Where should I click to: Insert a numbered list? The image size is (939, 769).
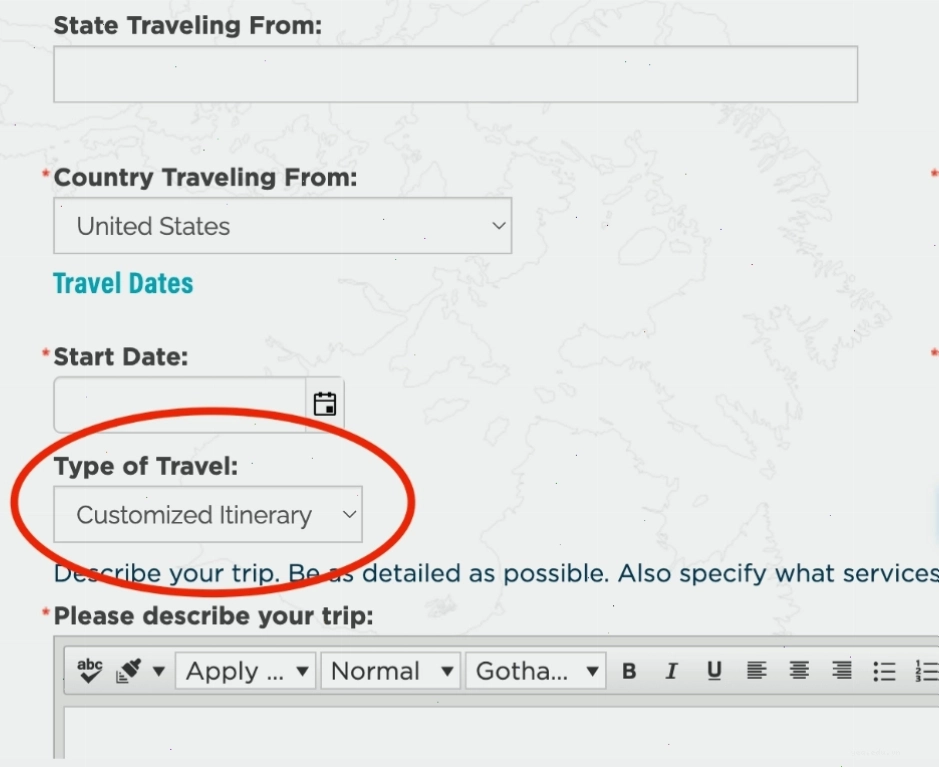(x=926, y=671)
